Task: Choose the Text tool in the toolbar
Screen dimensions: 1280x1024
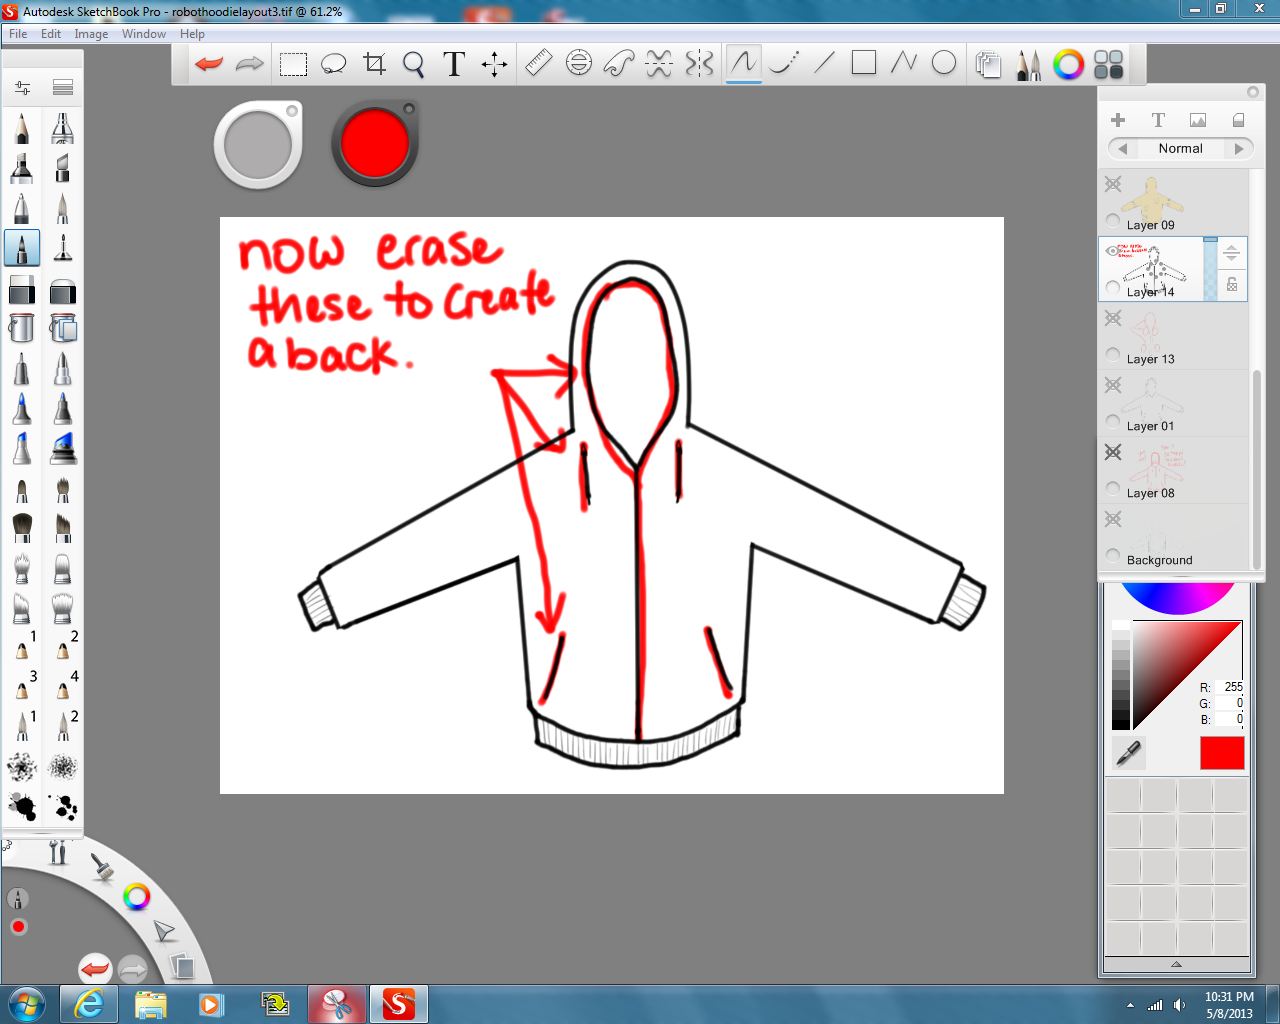Action: [453, 63]
